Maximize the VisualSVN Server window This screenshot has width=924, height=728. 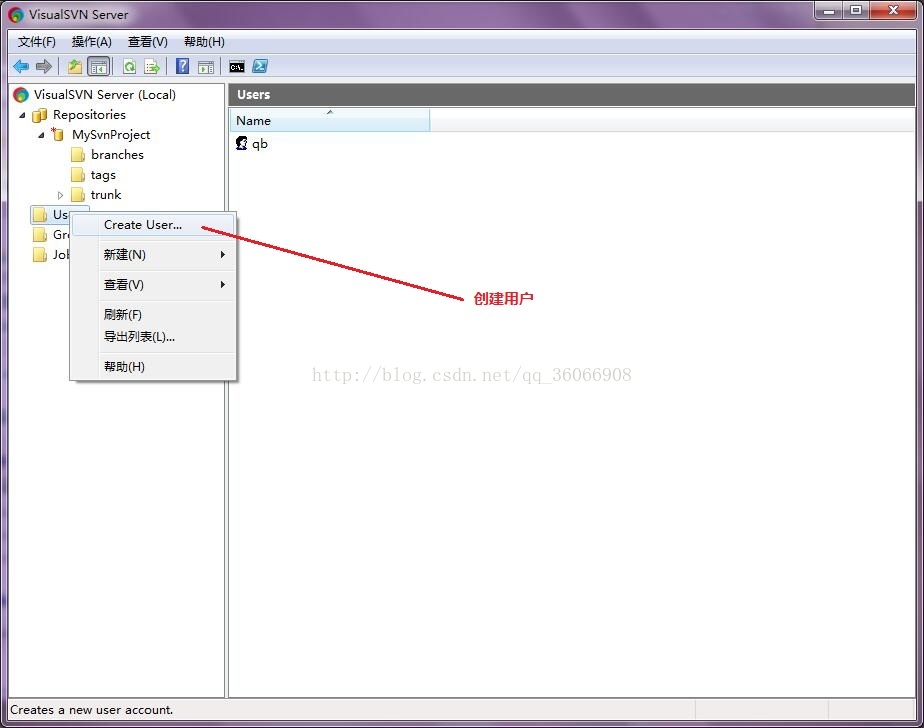point(856,11)
